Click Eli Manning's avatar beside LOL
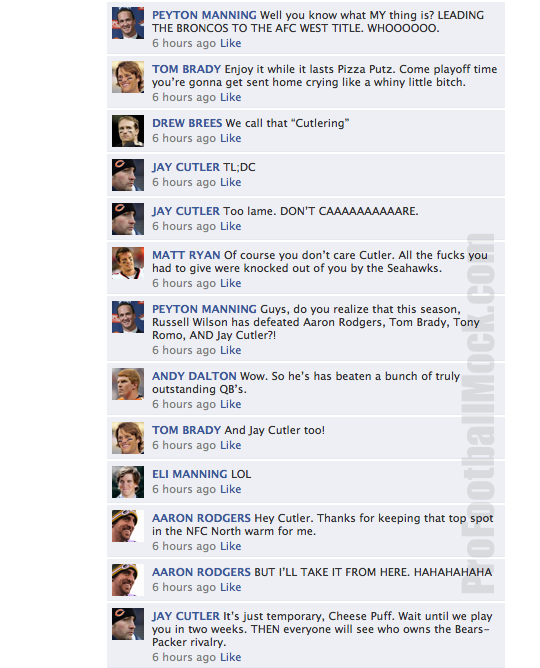The image size is (540, 668). pyautogui.click(x=128, y=482)
